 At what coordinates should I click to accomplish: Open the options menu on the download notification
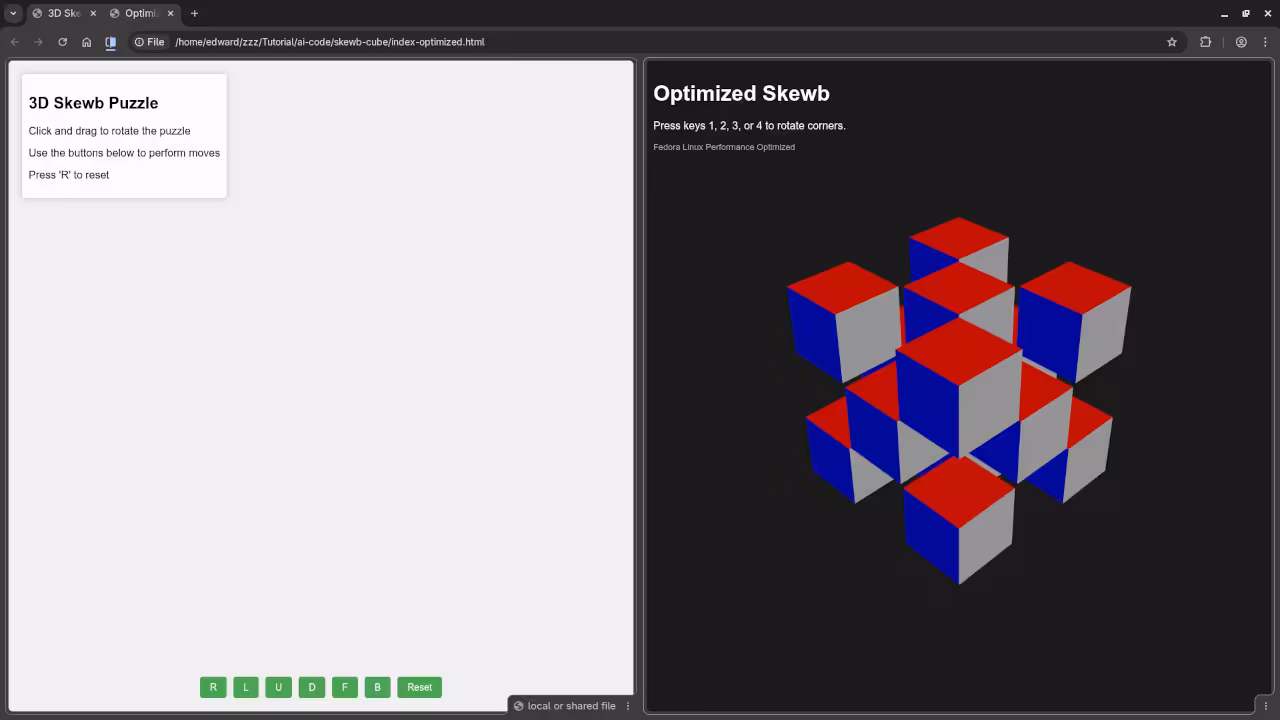click(x=628, y=706)
